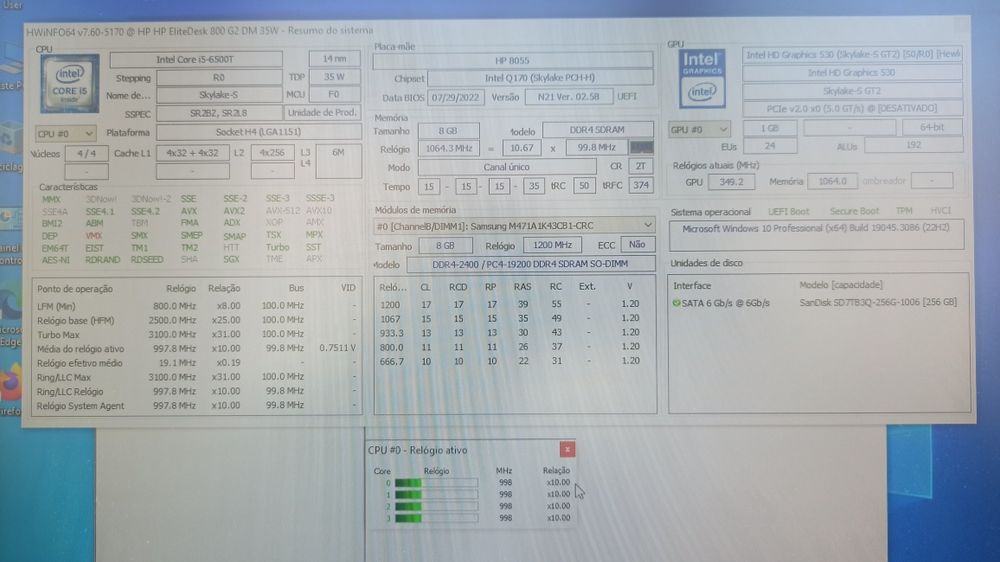Open the GPU #0 selector dropdown
This screenshot has width=1000, height=562.
(699, 129)
